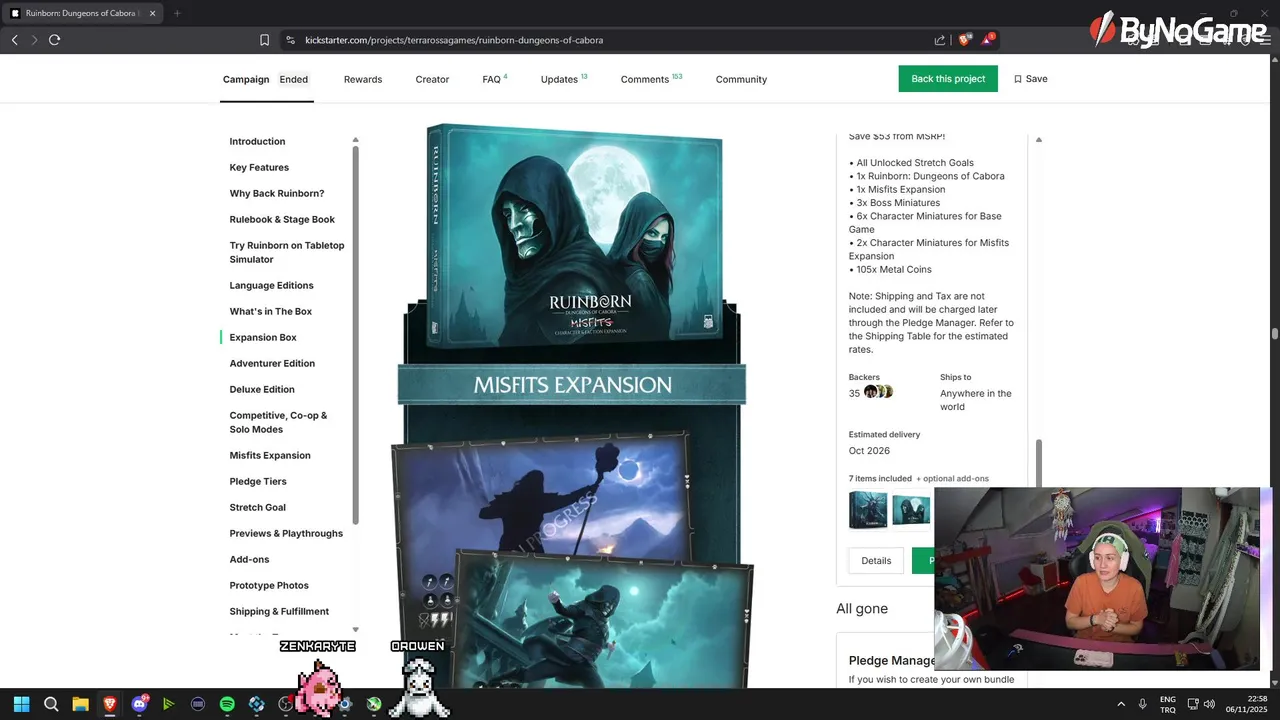
Task: Click the site info icon before URL
Action: point(290,40)
